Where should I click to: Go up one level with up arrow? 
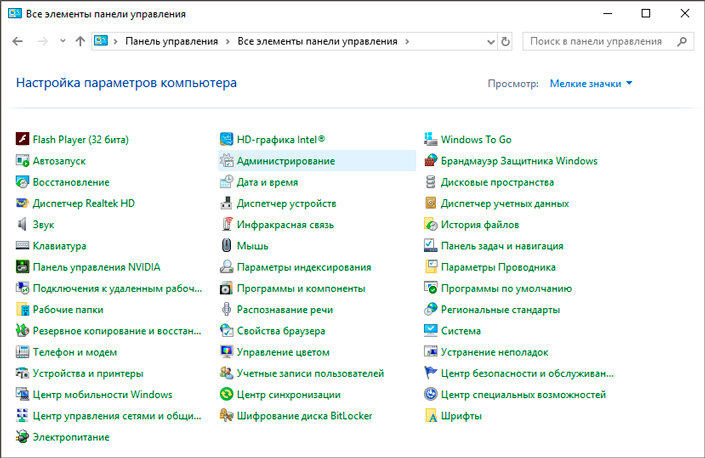[x=80, y=41]
